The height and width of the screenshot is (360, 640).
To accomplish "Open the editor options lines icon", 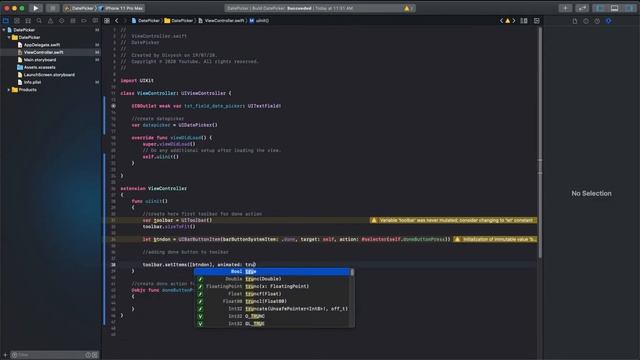I will (x=524, y=20).
